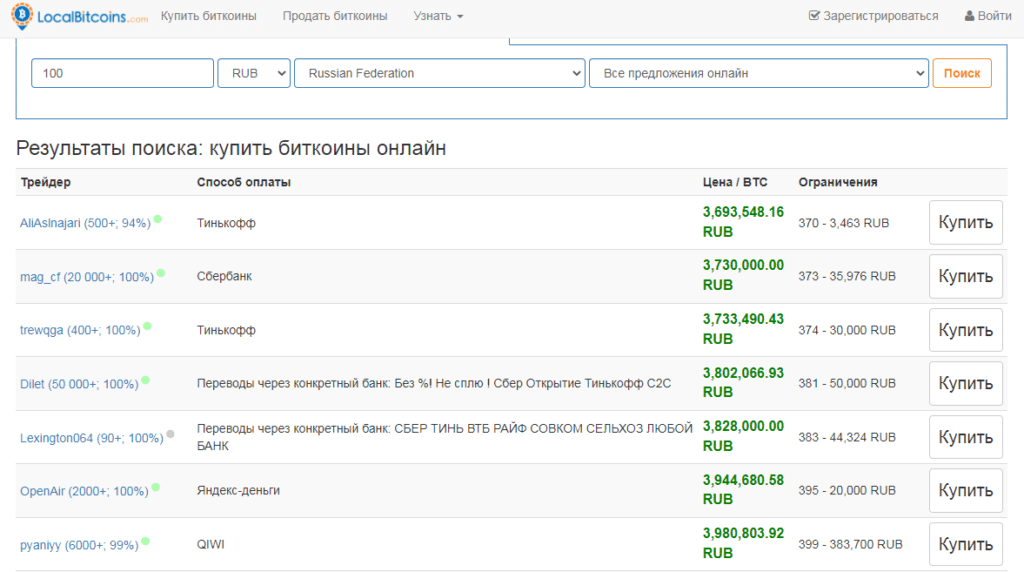Click the gray offline status dot beside Lexington064

click(x=170, y=434)
